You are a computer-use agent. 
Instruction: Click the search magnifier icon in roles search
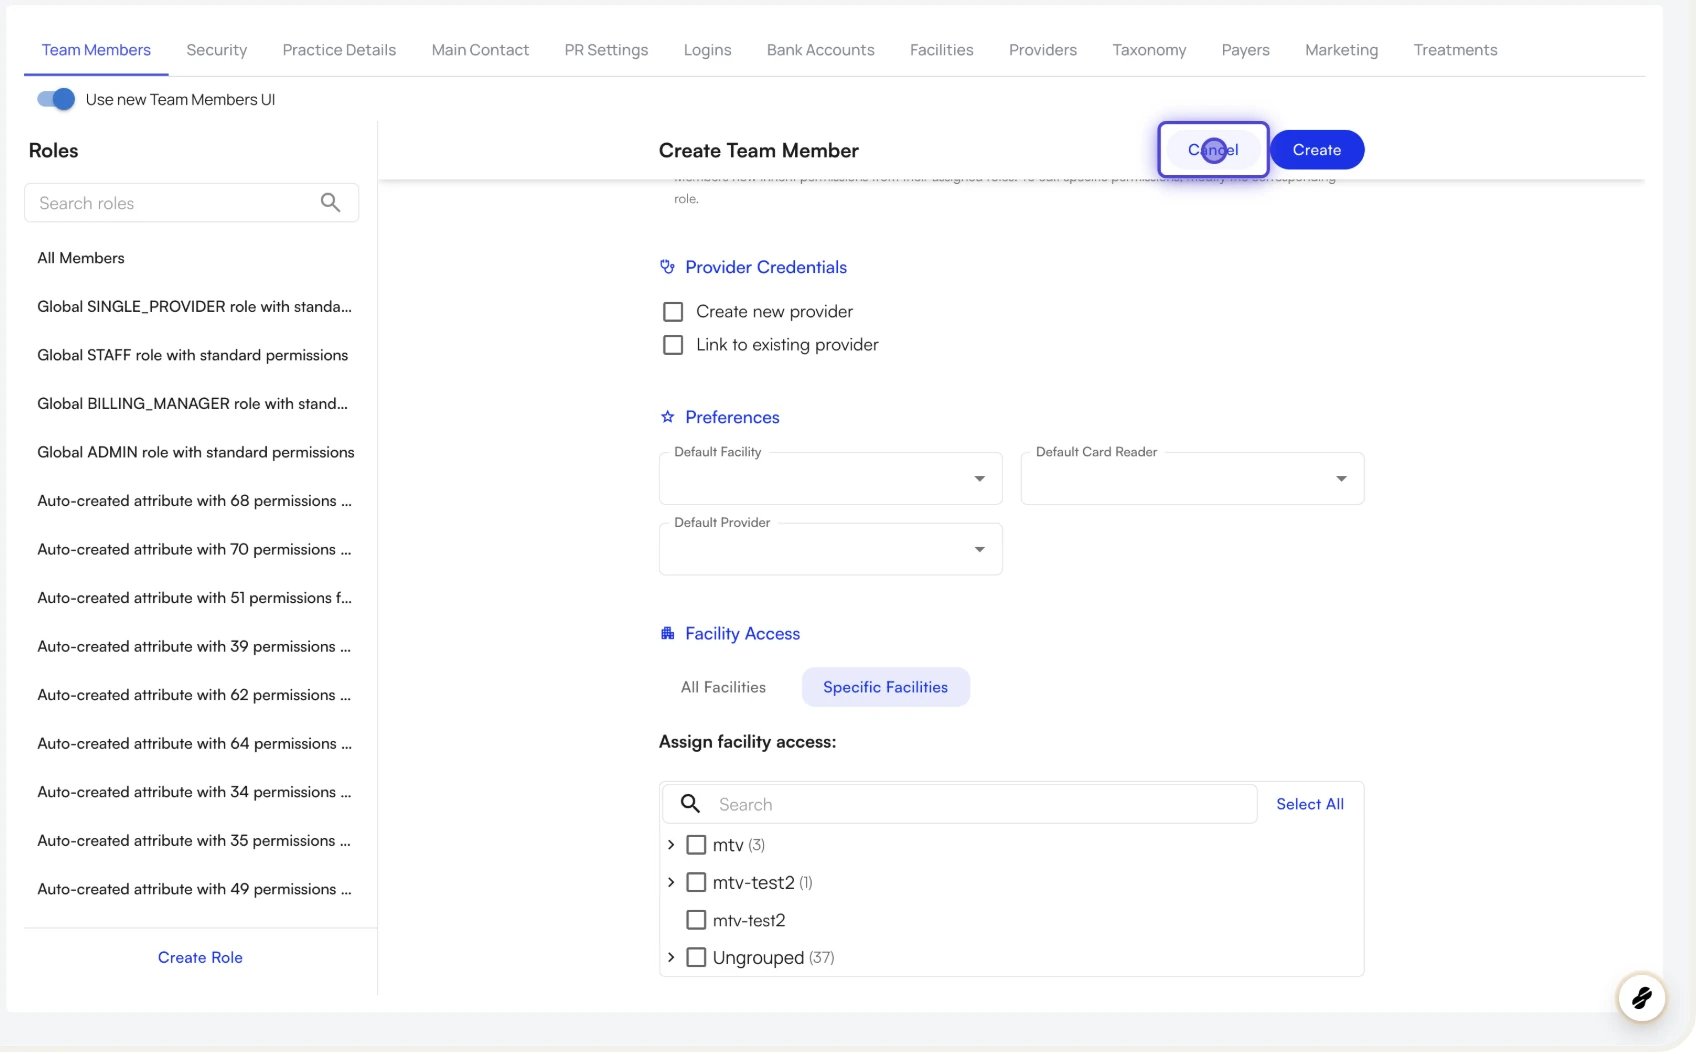[330, 203]
